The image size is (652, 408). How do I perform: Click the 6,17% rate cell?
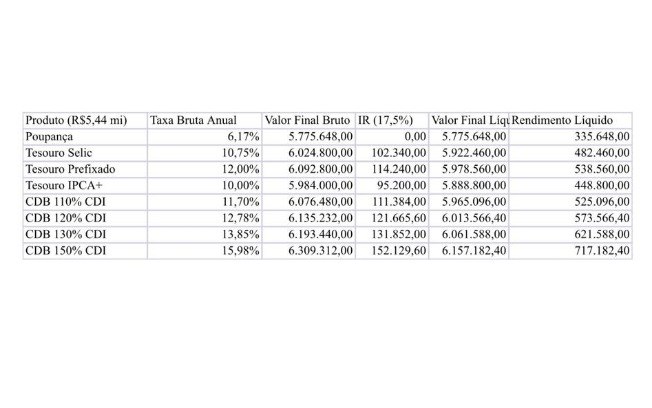(x=205, y=137)
